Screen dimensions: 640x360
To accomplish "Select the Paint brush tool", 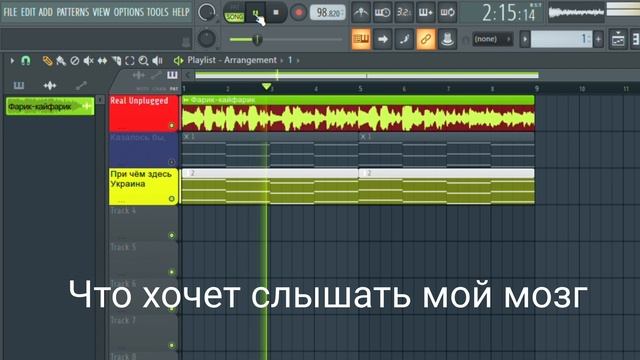I will click(x=61, y=61).
